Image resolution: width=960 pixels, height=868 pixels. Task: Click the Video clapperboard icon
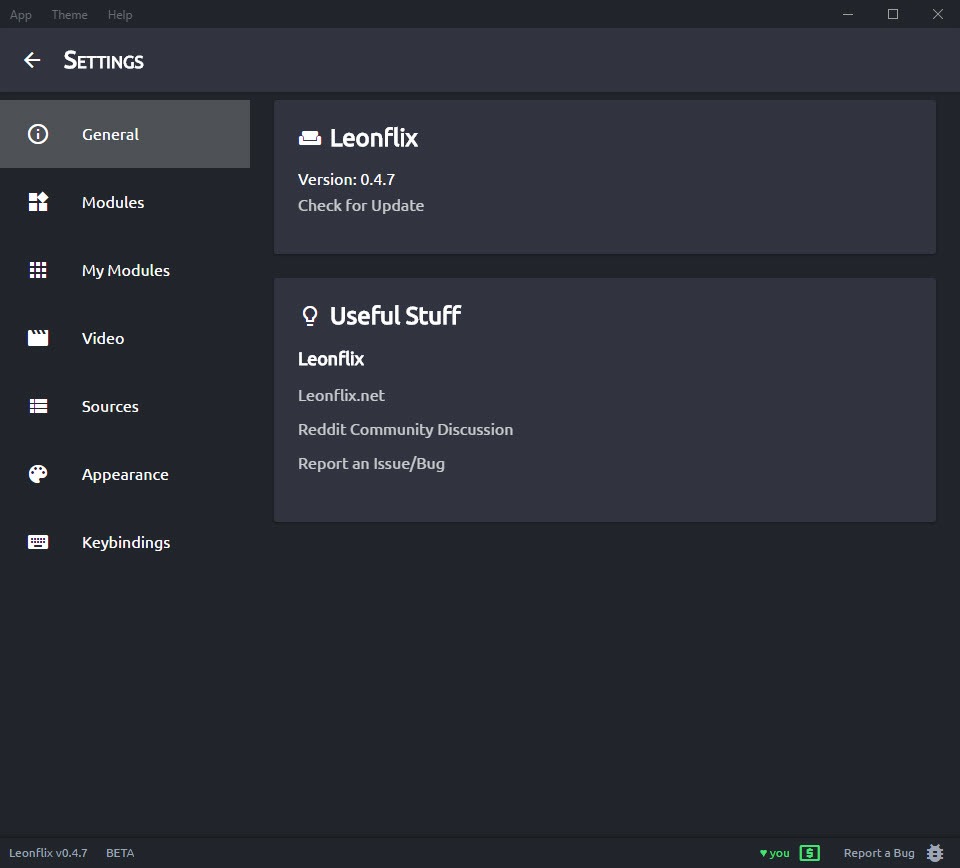(38, 338)
